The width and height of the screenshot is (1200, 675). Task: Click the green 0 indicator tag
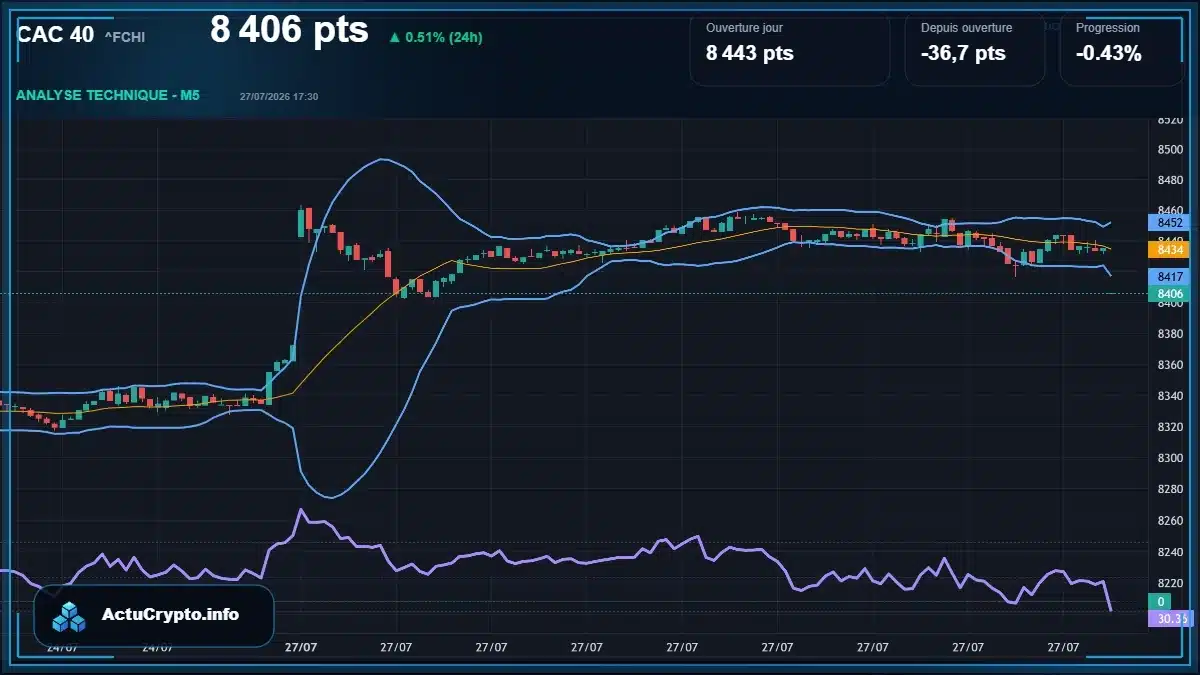coord(1159,601)
